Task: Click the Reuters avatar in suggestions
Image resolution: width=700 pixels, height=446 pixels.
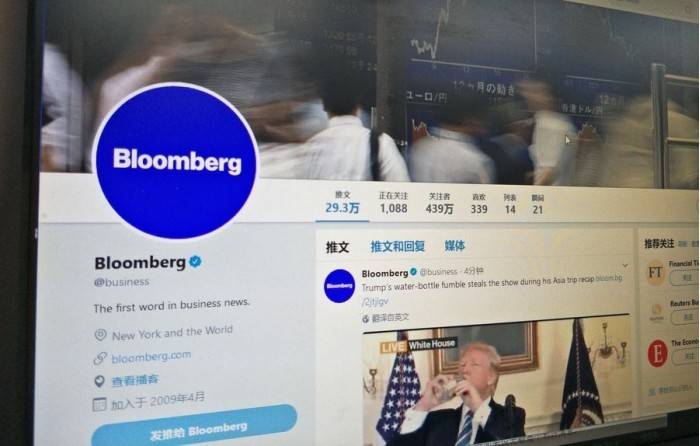Action: pos(656,313)
